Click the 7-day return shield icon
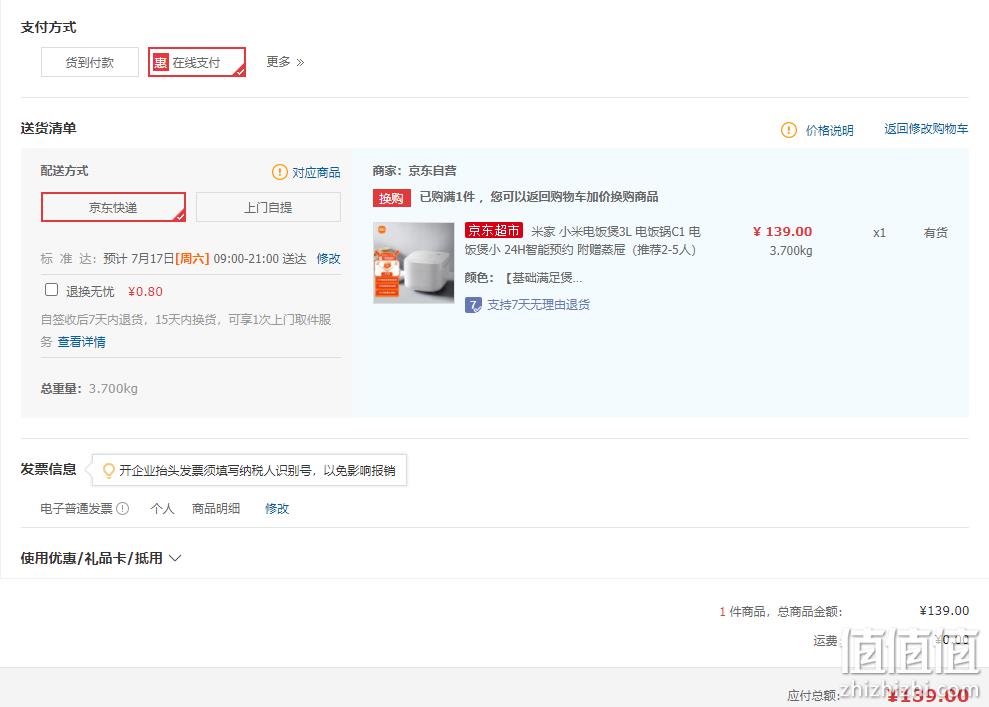Viewport: 989px width, 707px height. (473, 305)
